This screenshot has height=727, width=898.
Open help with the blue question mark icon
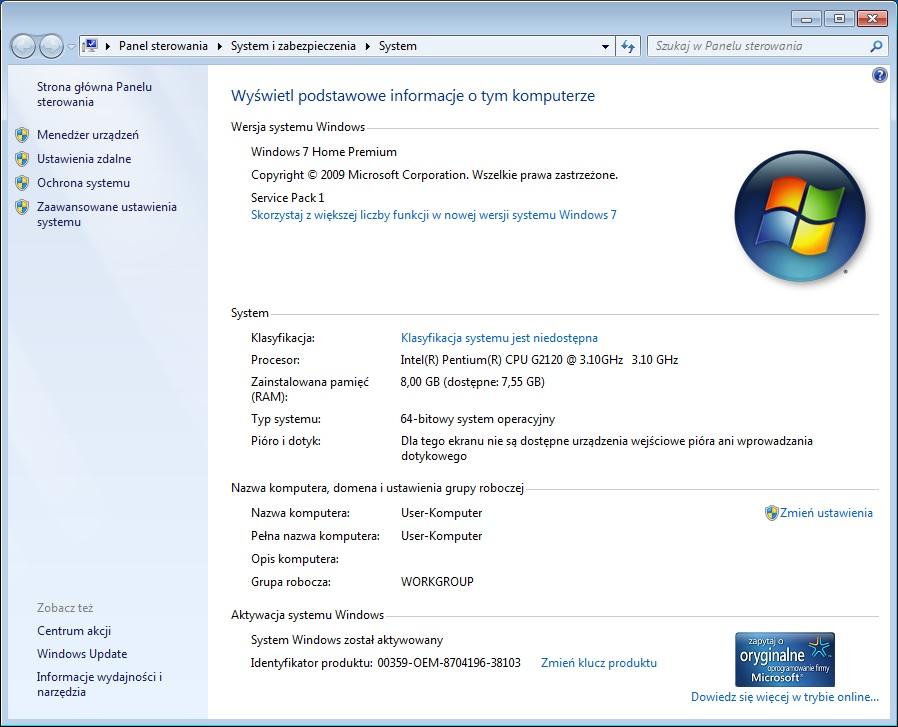tap(880, 75)
